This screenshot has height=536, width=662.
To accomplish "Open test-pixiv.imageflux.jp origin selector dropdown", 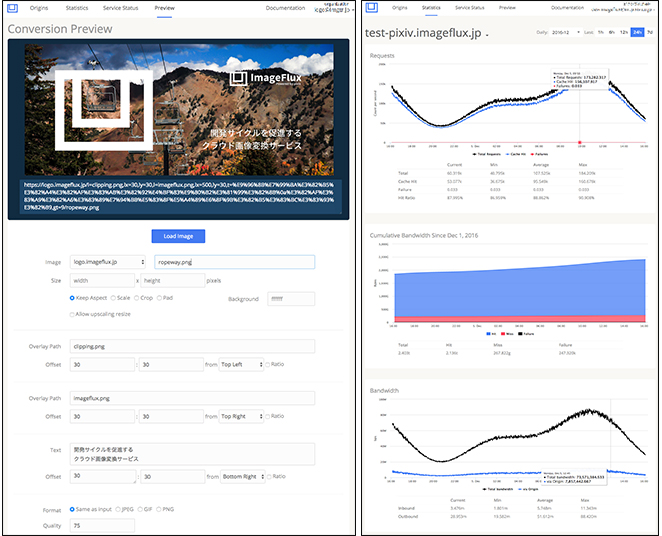I will [427, 33].
